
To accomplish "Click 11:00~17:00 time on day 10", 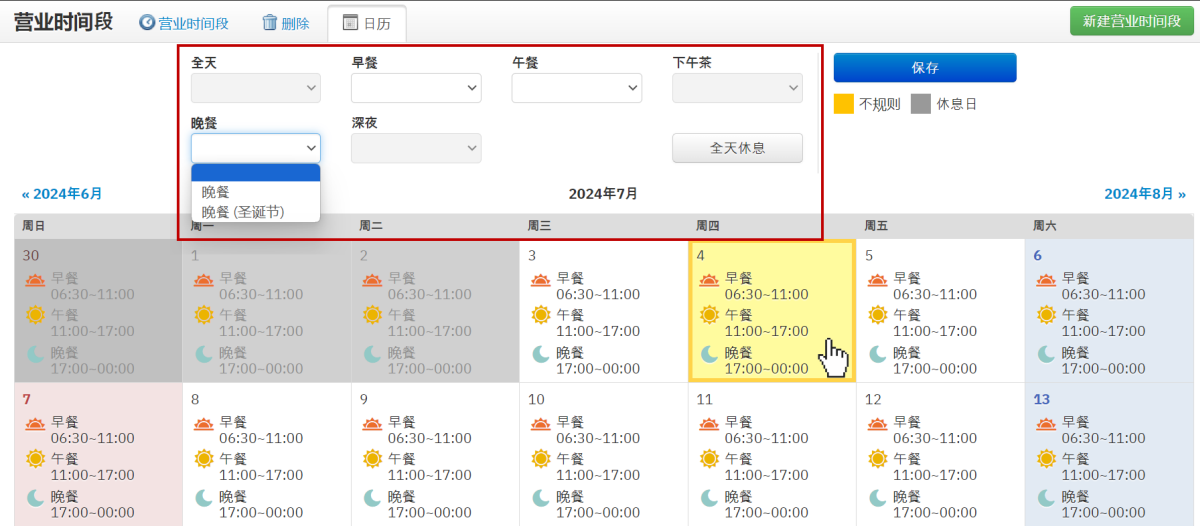I will pos(598,476).
